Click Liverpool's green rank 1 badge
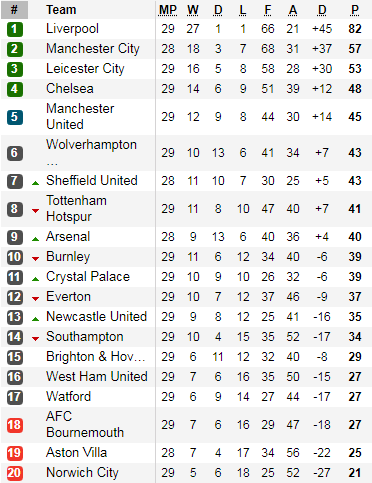The height and width of the screenshot is (483, 372). (15, 29)
